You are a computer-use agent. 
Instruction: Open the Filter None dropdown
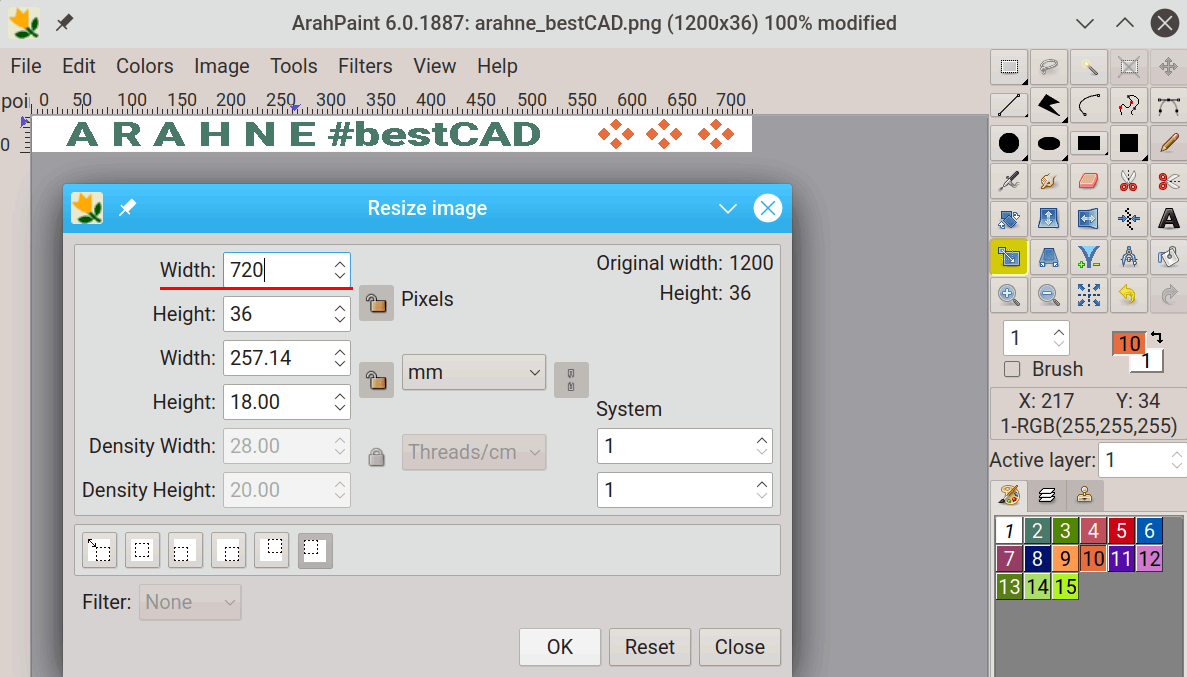click(190, 602)
